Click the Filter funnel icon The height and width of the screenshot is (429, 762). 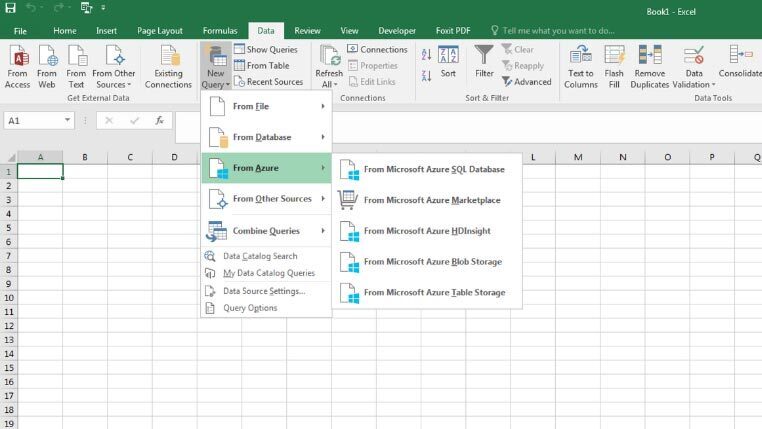pyautogui.click(x=484, y=58)
